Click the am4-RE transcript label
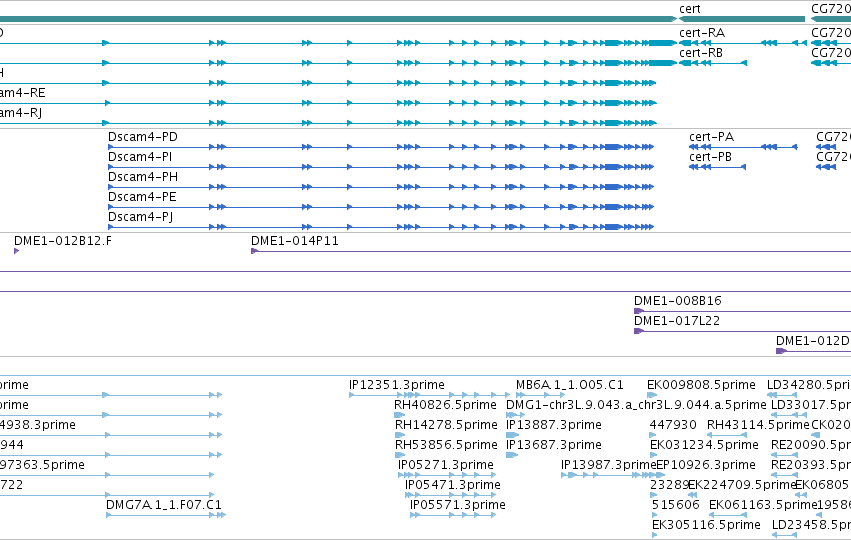The width and height of the screenshot is (851, 540). point(22,93)
